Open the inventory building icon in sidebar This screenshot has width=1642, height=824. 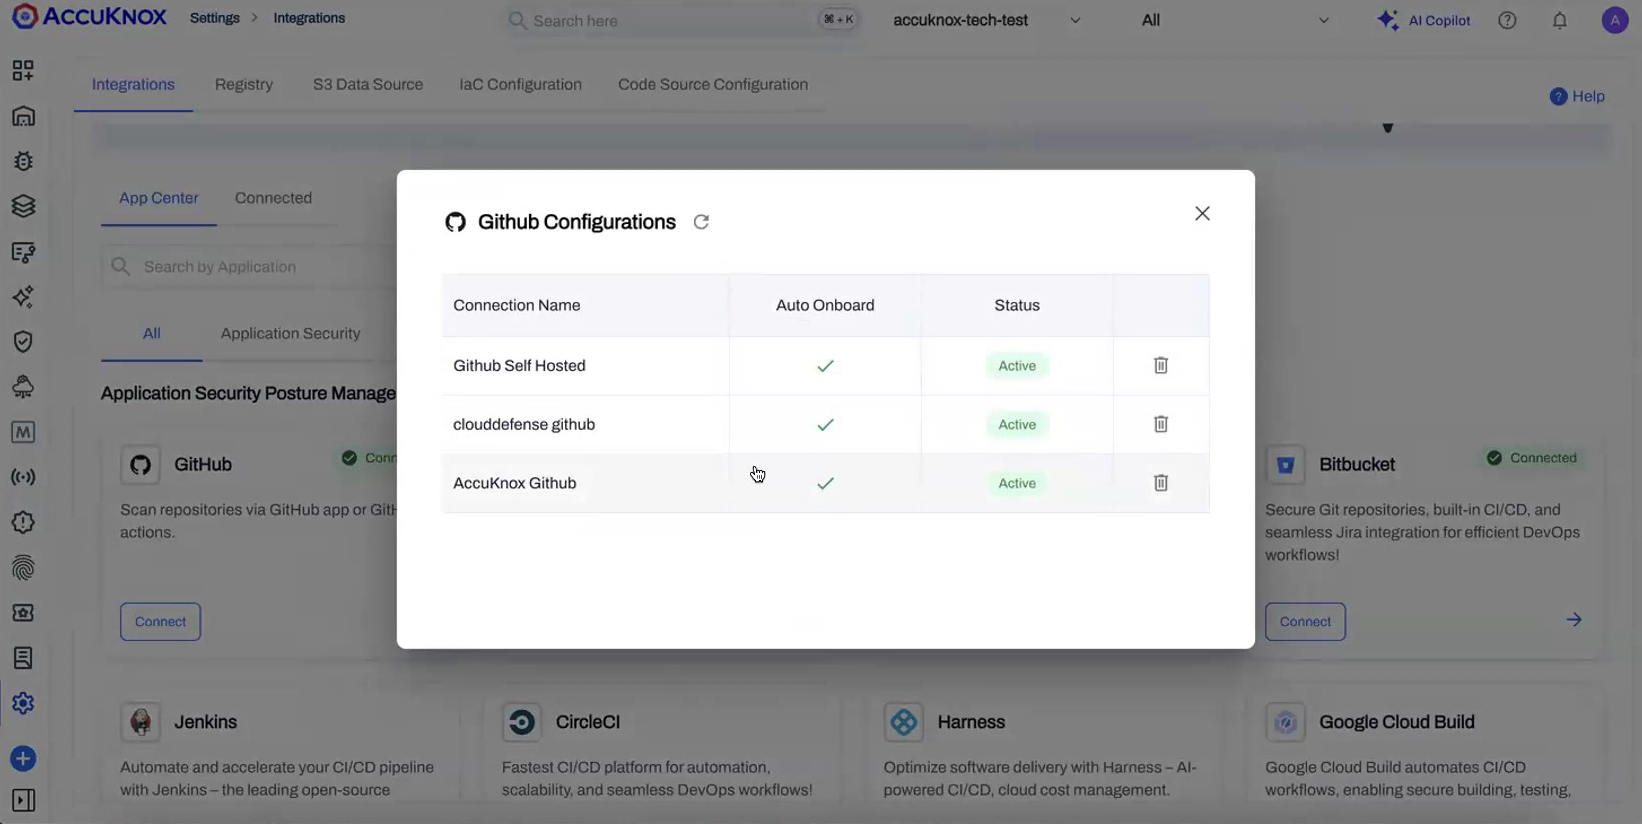pyautogui.click(x=23, y=116)
